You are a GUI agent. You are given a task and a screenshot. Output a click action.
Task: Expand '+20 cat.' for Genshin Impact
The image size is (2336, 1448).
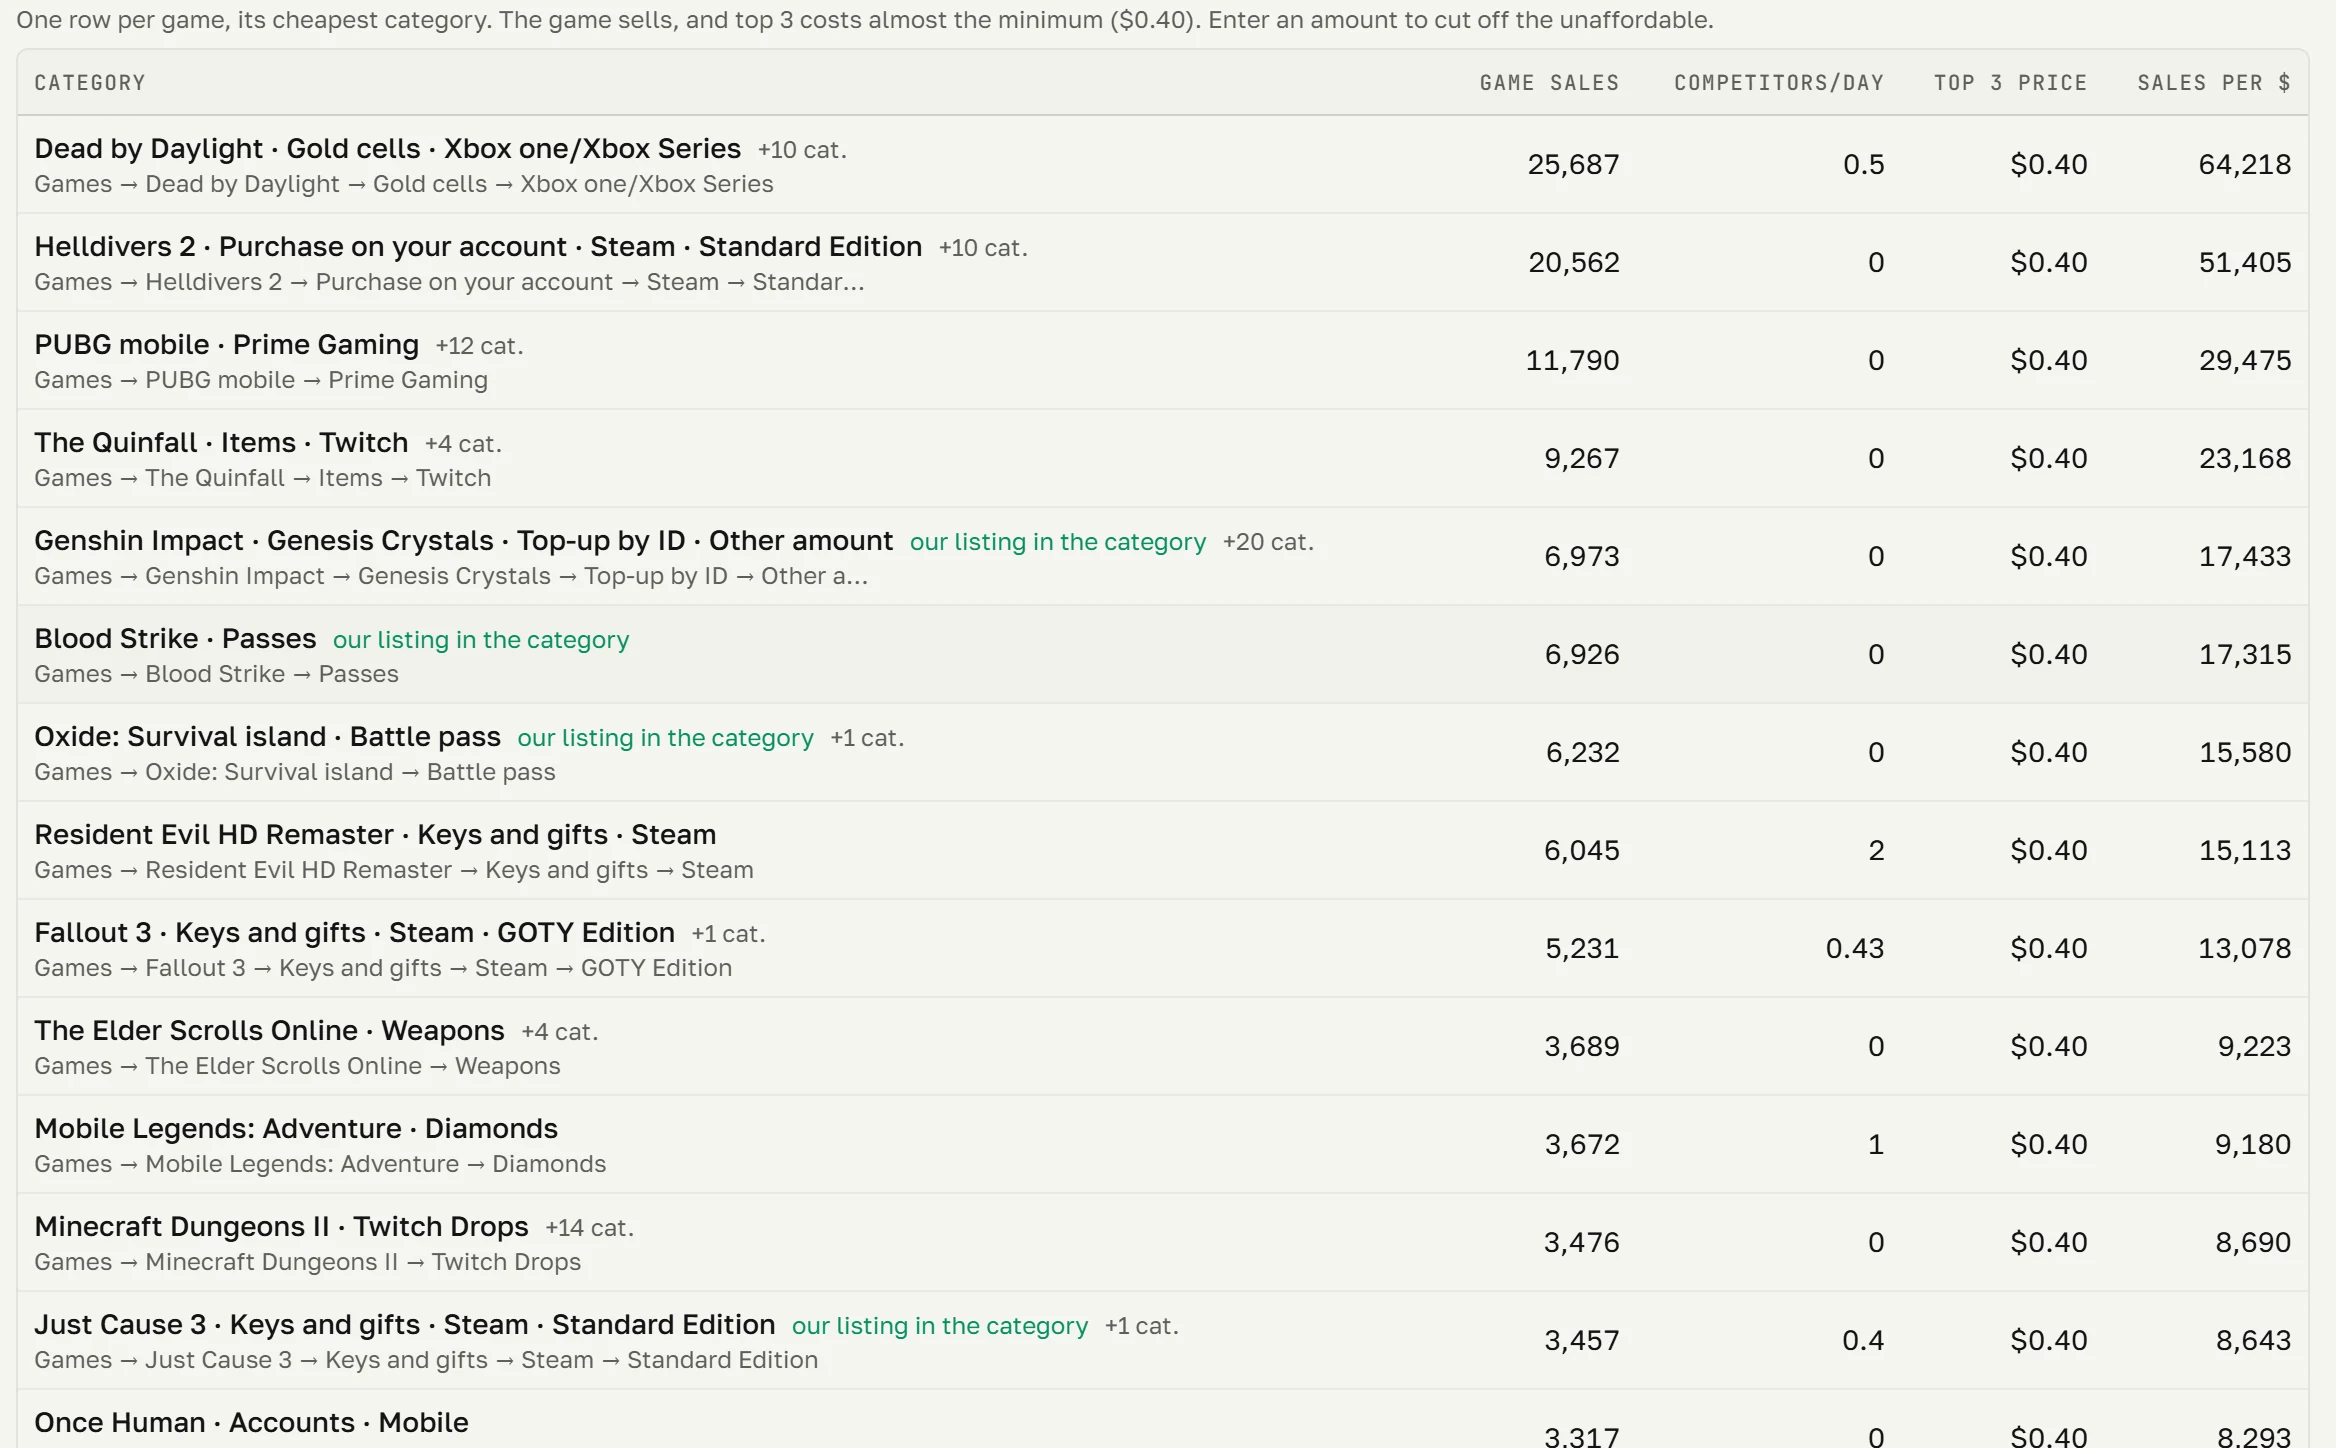(1268, 542)
